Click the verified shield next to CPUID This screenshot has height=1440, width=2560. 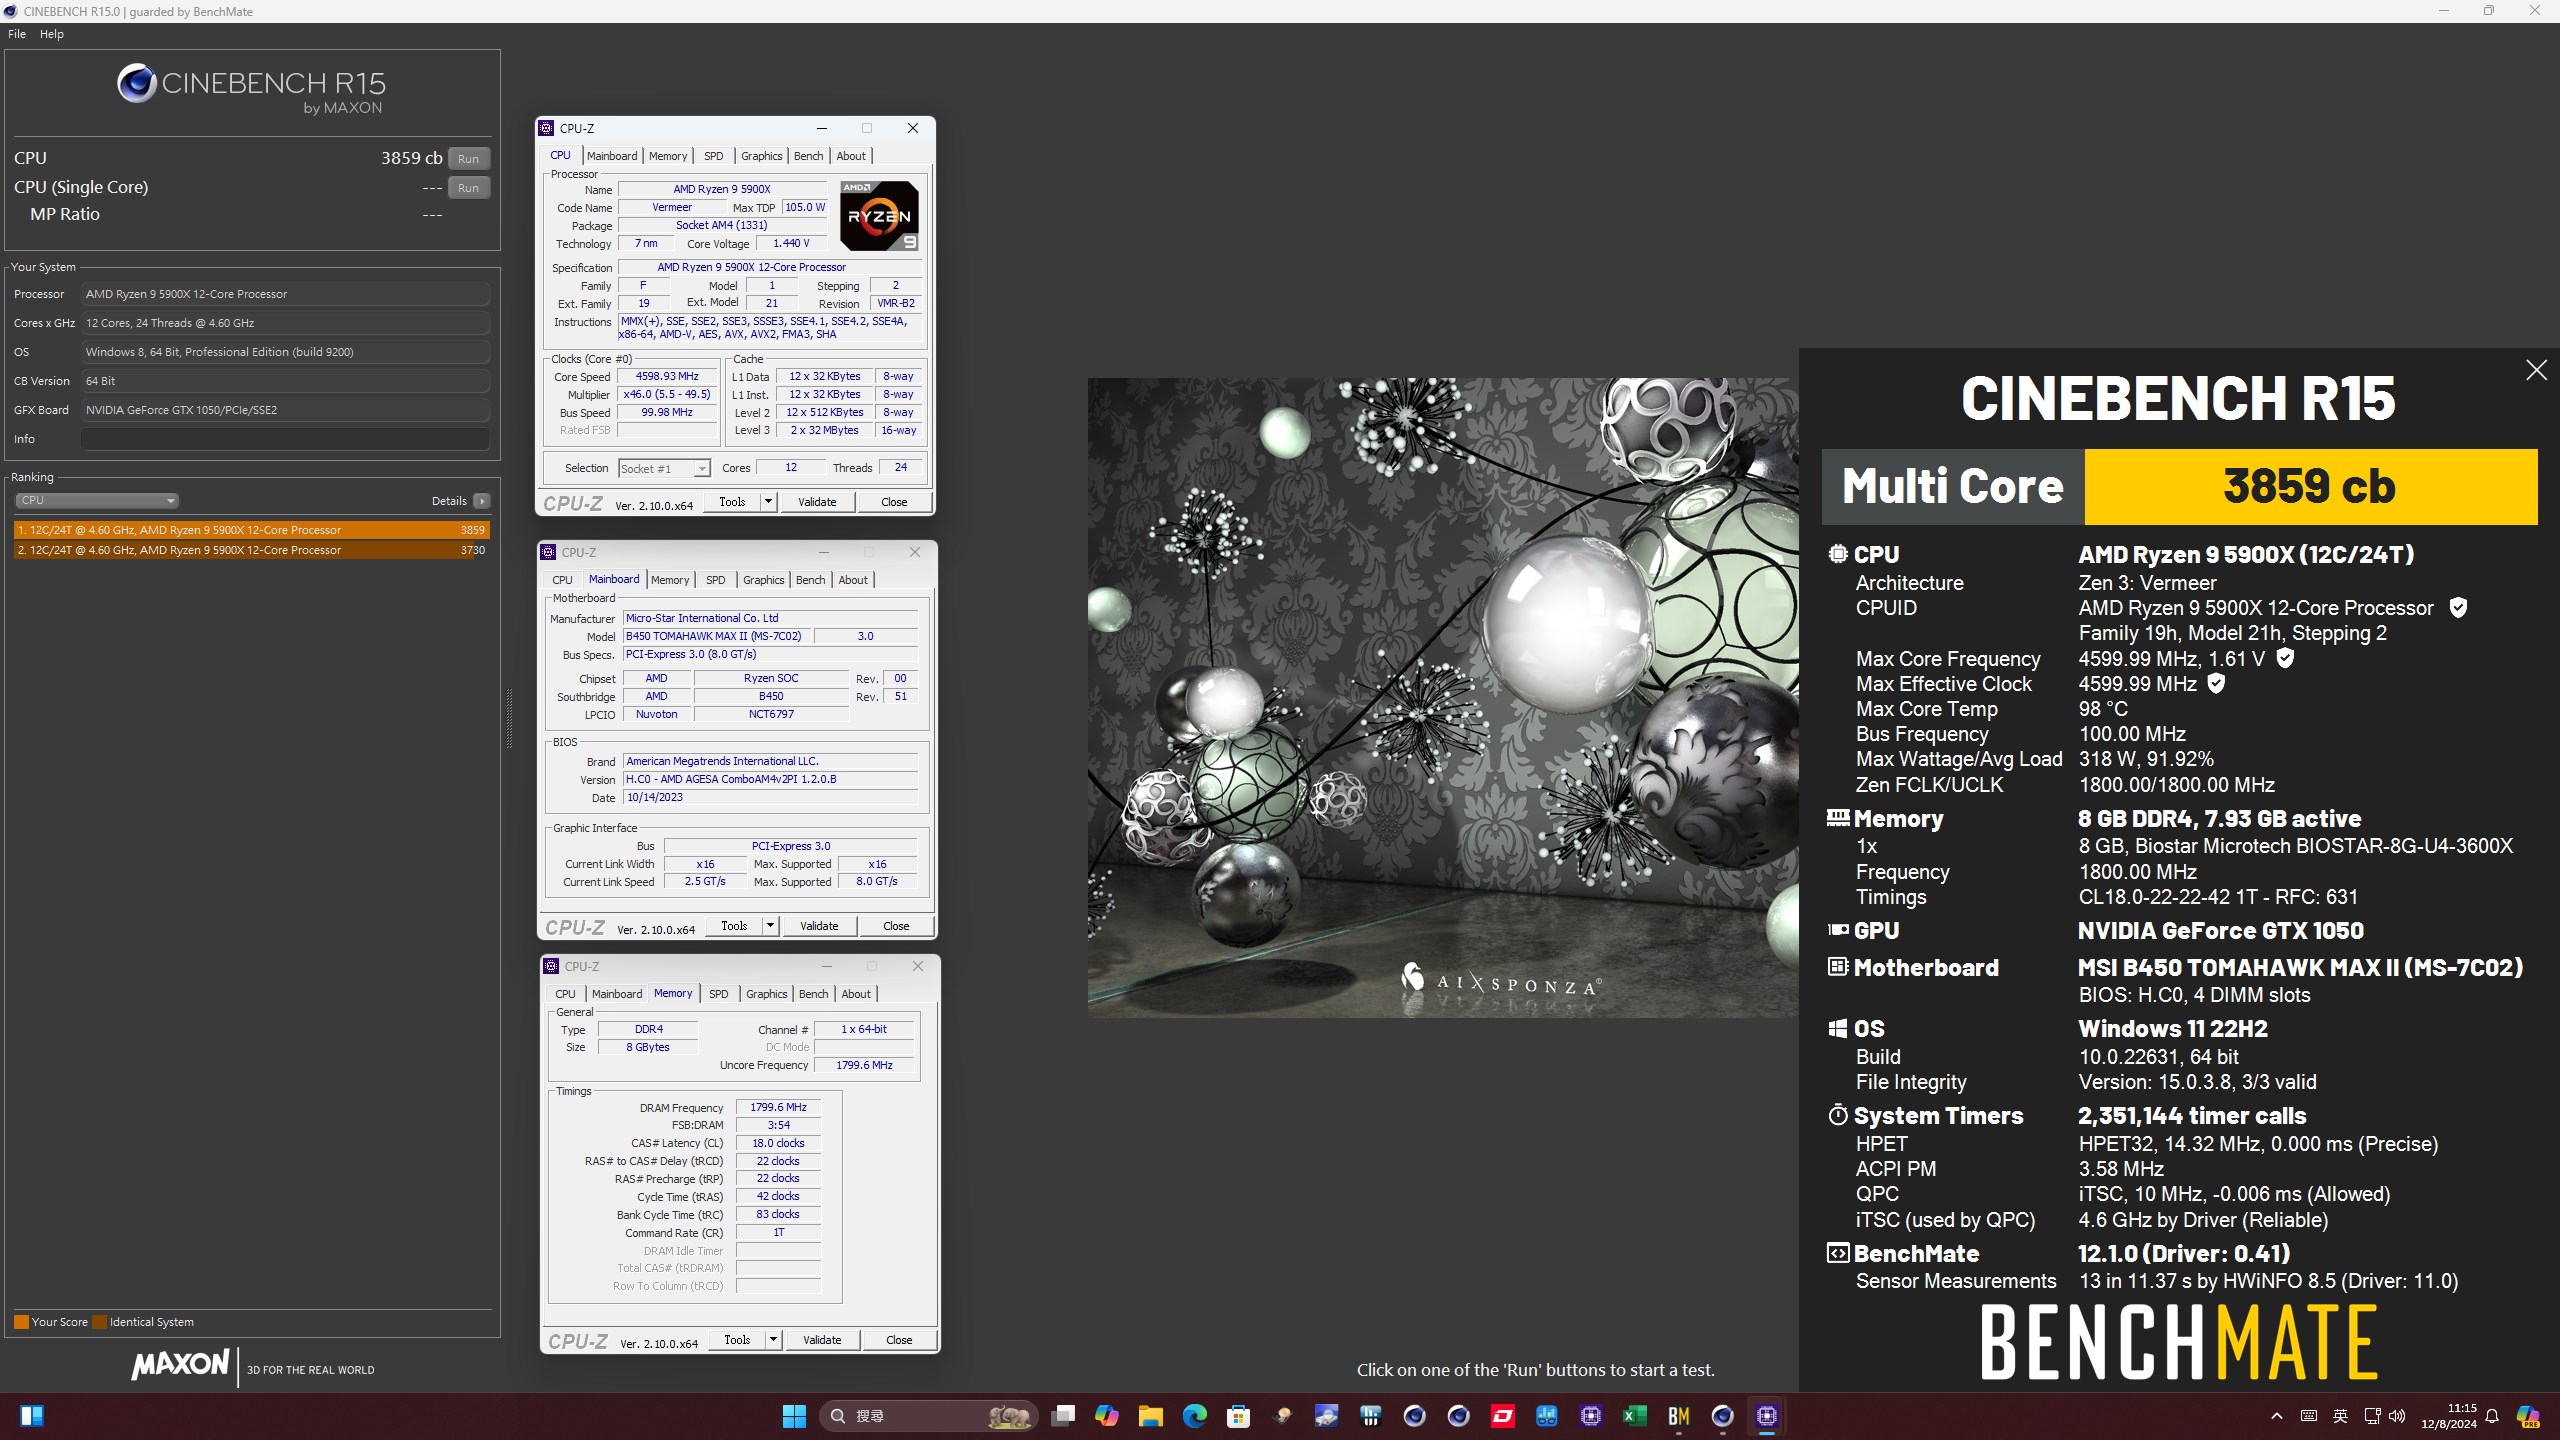(2458, 608)
